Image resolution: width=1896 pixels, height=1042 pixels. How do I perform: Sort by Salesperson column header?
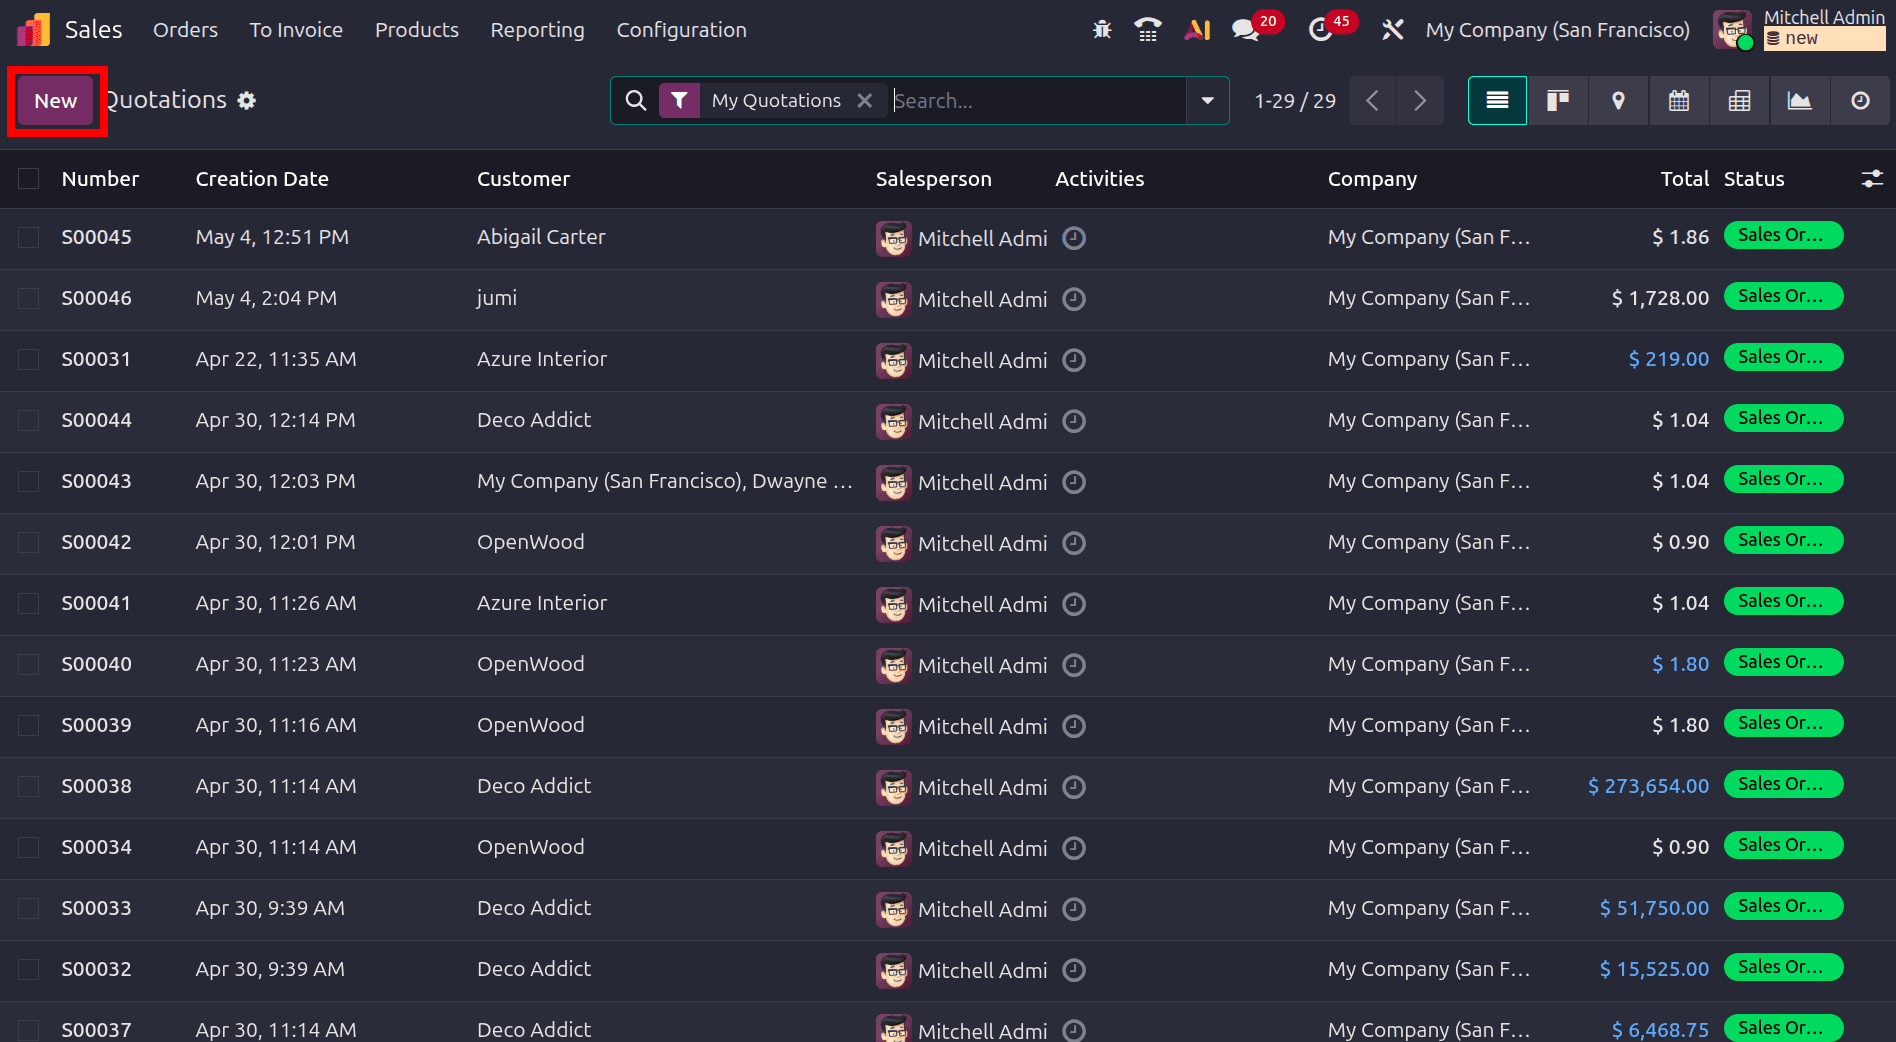[933, 179]
